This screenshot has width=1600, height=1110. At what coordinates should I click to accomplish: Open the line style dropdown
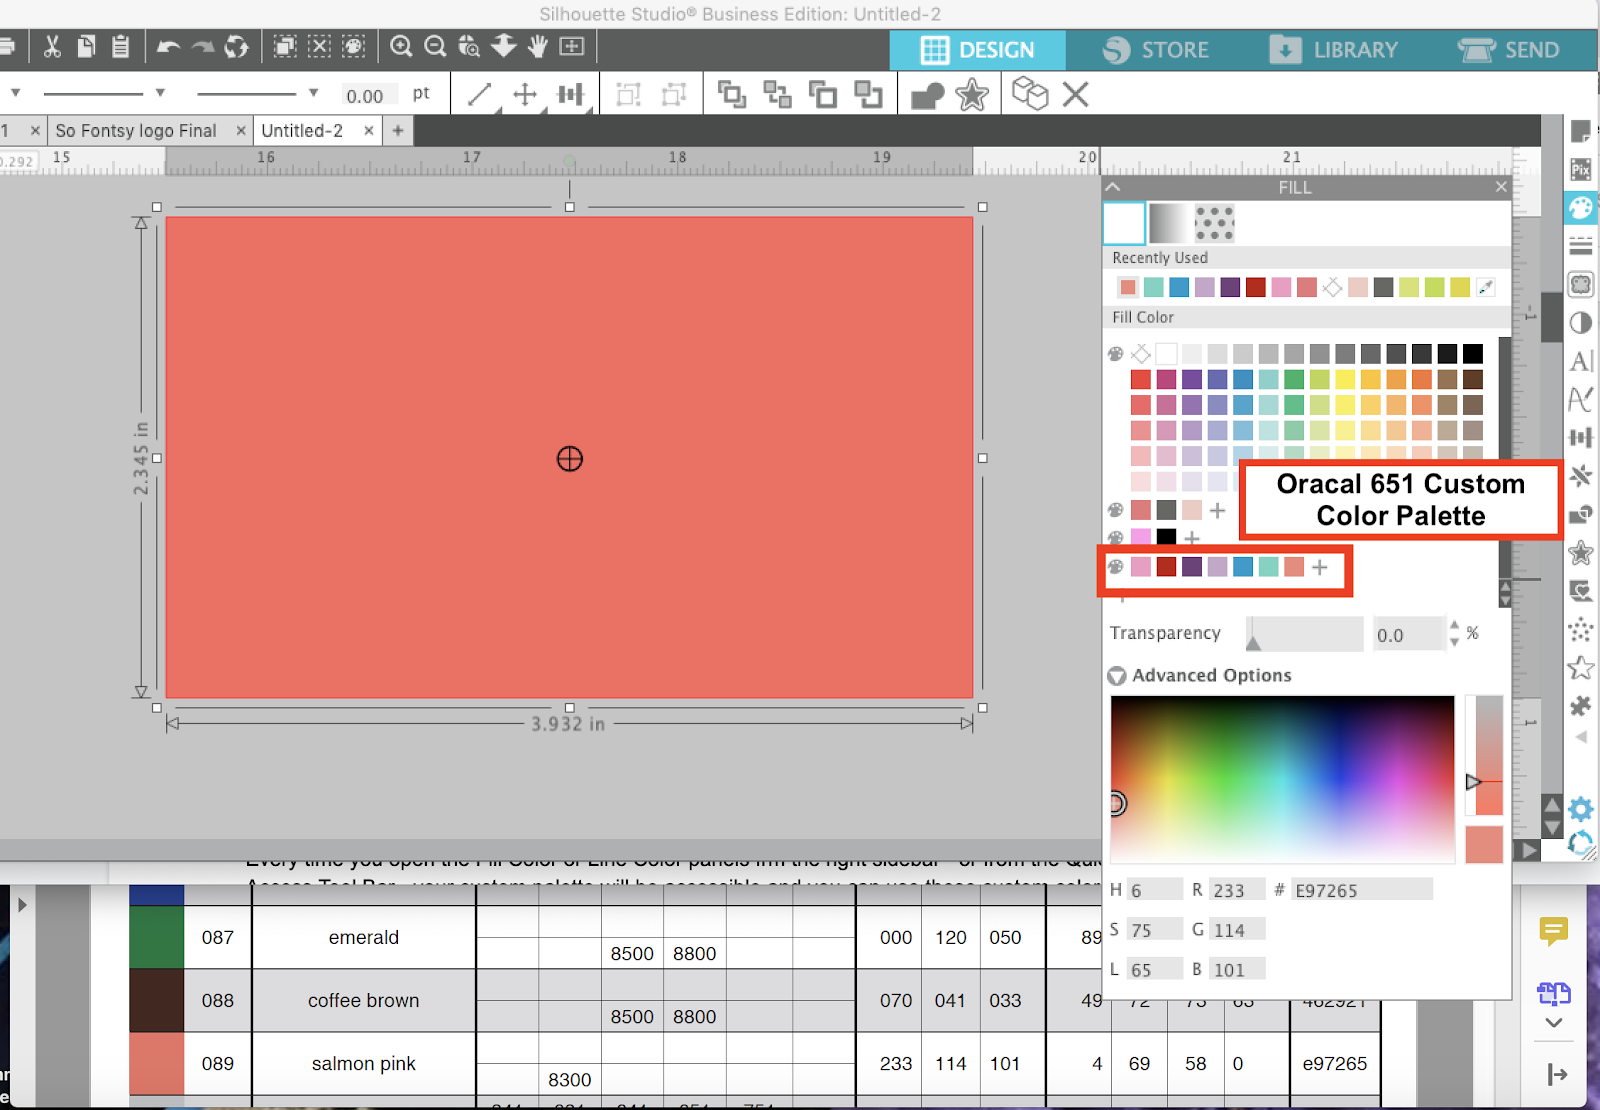pyautogui.click(x=160, y=92)
